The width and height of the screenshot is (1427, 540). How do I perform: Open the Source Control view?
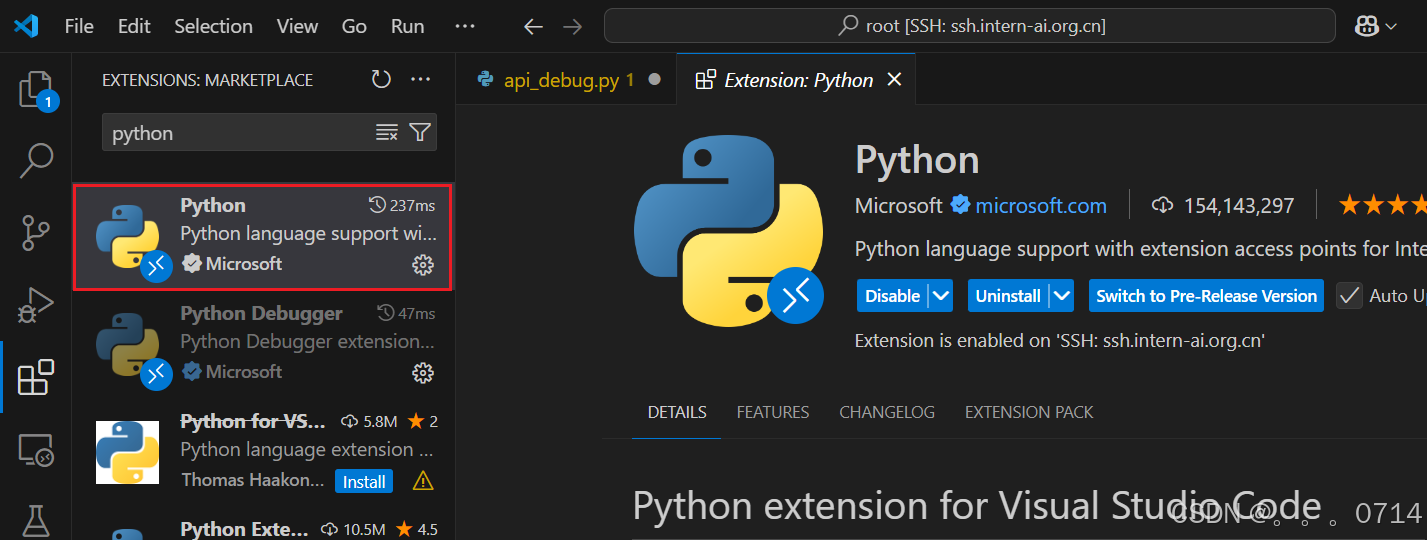[x=36, y=232]
